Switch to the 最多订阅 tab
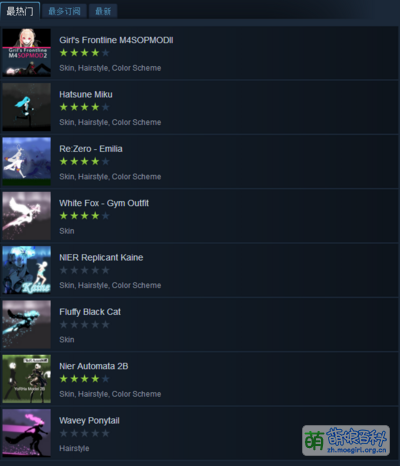 tap(64, 11)
